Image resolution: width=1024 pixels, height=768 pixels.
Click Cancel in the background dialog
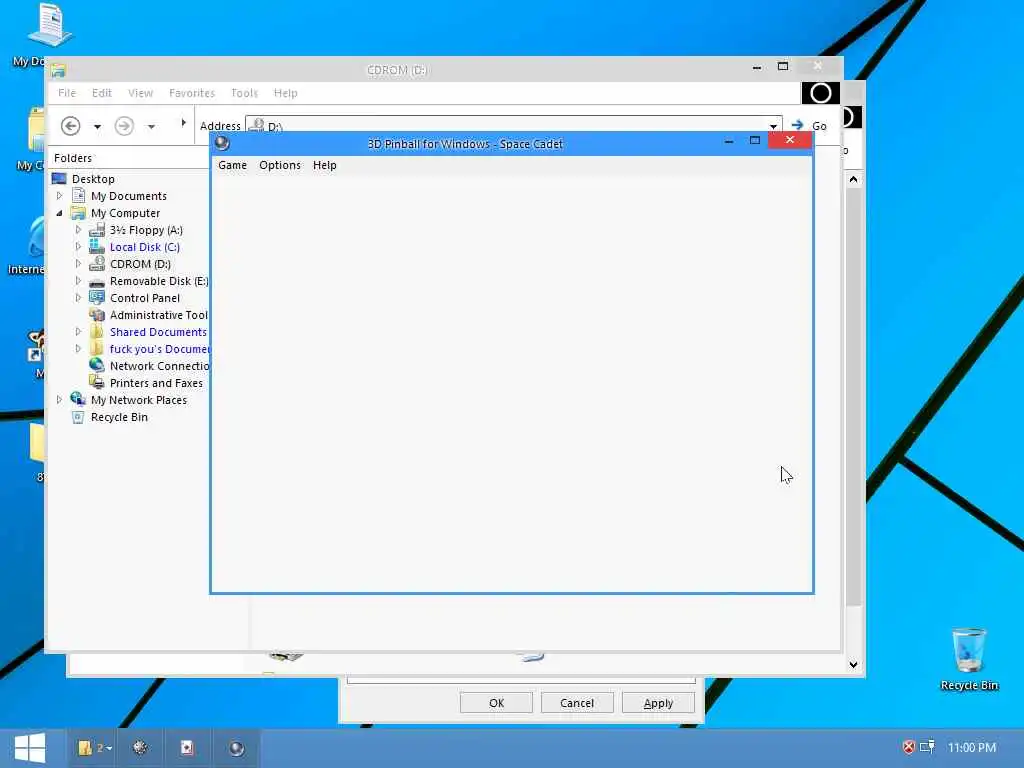coord(577,703)
